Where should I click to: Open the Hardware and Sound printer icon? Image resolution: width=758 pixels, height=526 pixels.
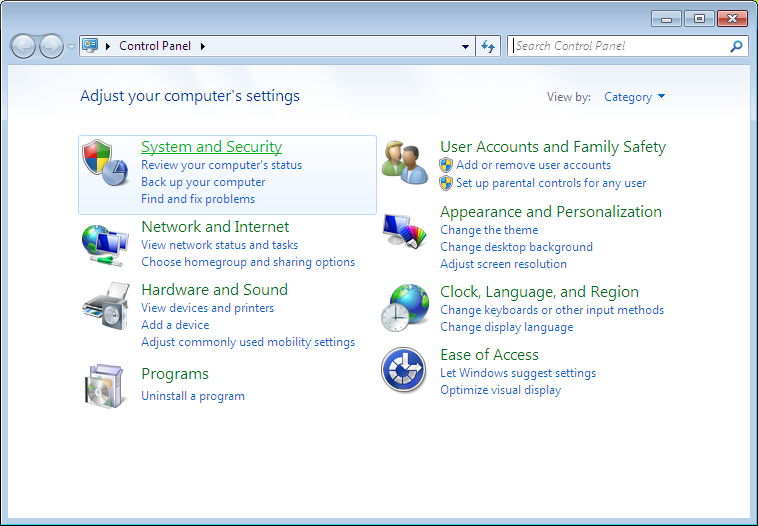(x=106, y=307)
